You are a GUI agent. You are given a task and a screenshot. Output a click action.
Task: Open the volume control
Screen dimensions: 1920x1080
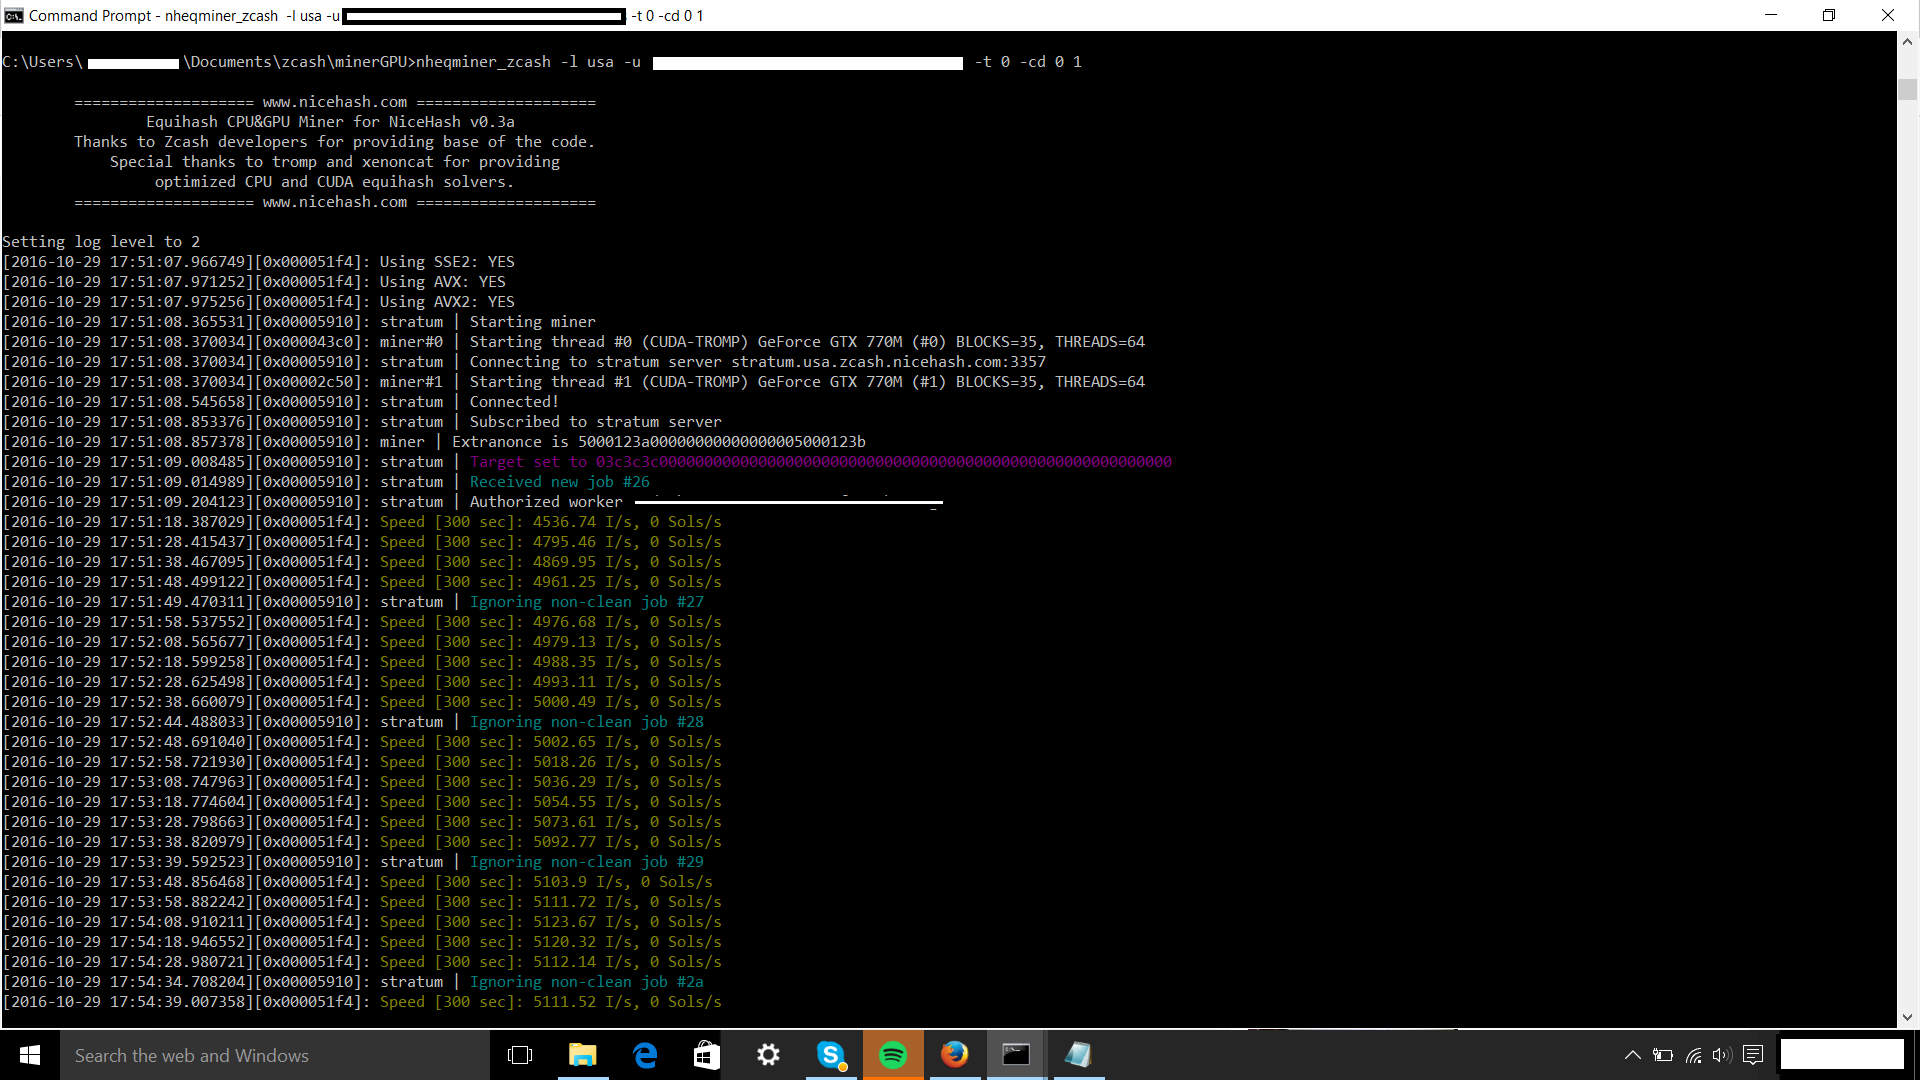[x=1721, y=1055]
